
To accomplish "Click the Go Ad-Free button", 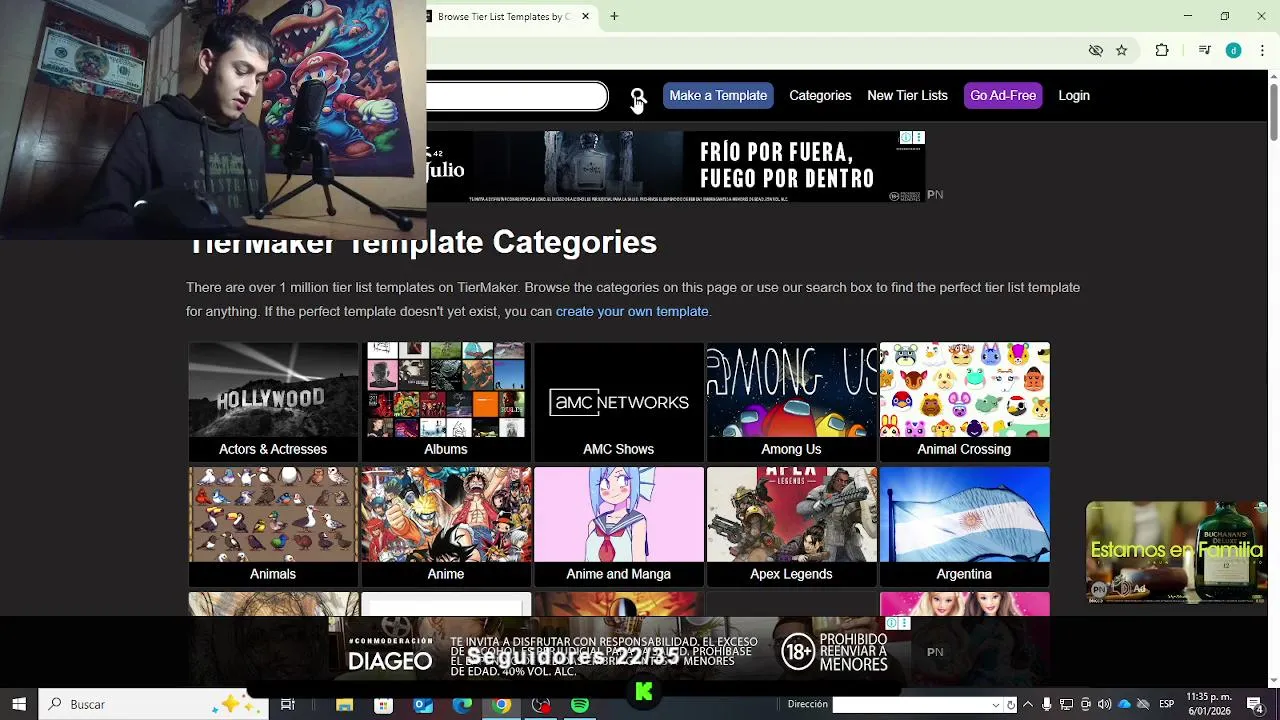I will [x=1003, y=96].
